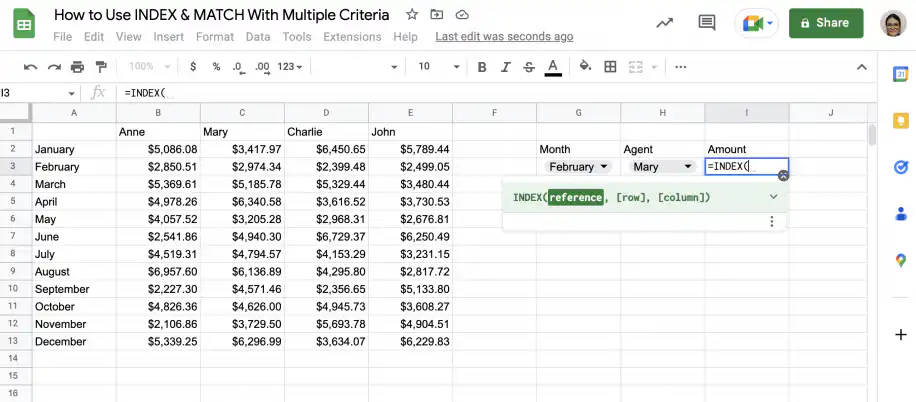Open the move to folder icon

pyautogui.click(x=436, y=15)
